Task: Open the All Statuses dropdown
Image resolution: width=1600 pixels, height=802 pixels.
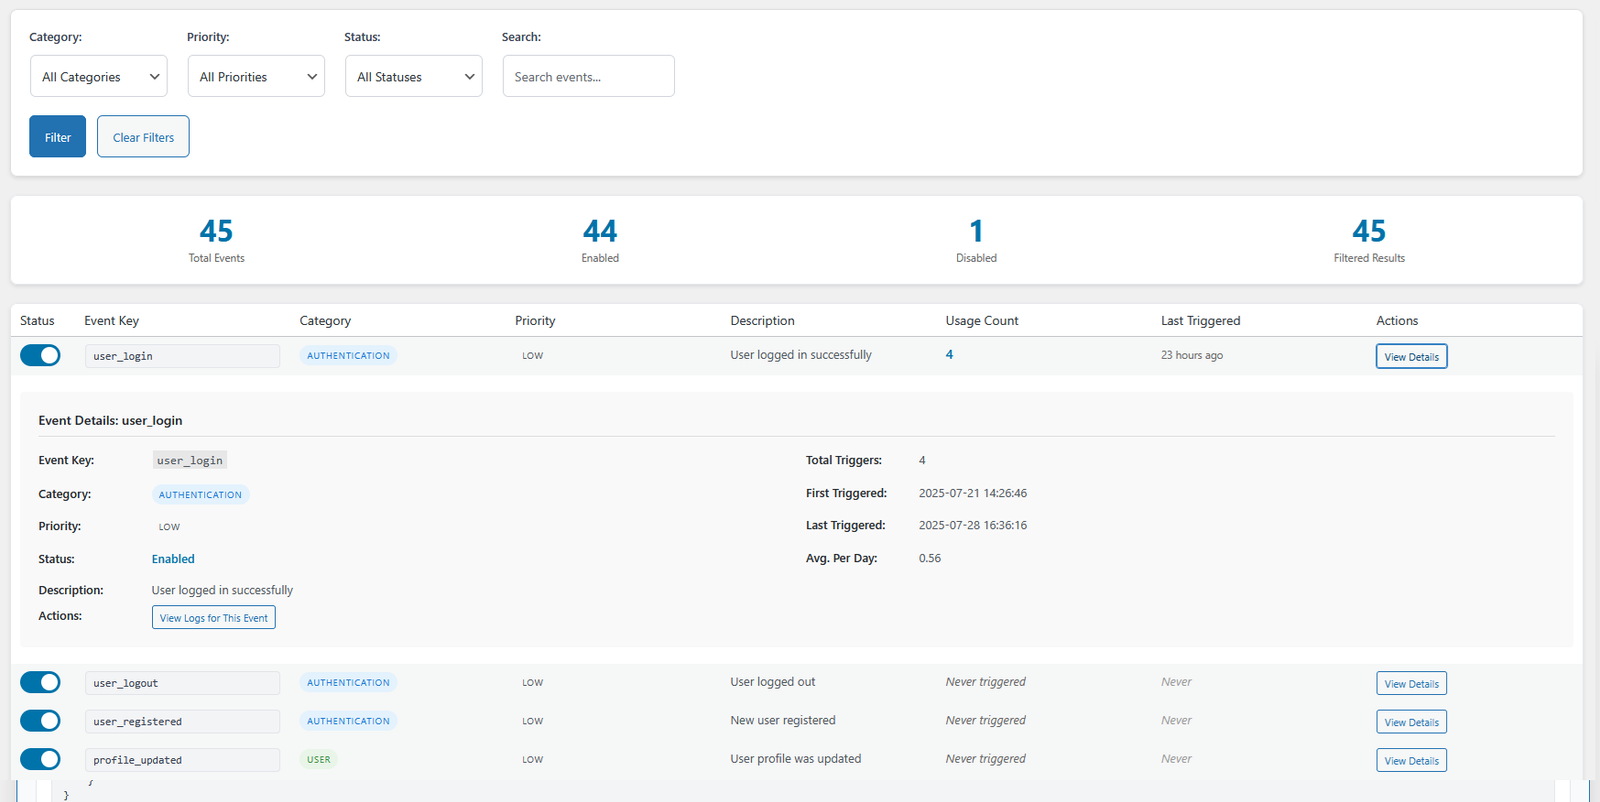Action: click(x=414, y=76)
